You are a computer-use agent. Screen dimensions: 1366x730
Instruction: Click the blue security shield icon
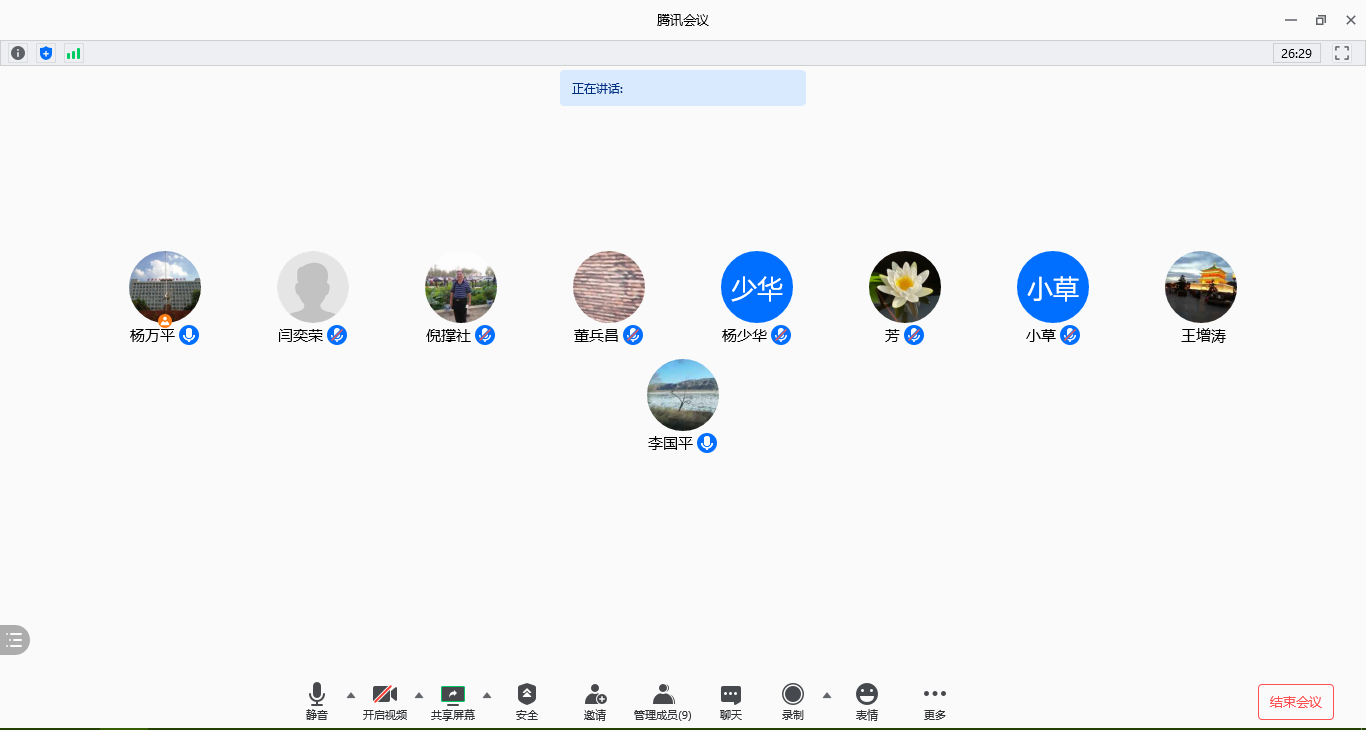(46, 53)
